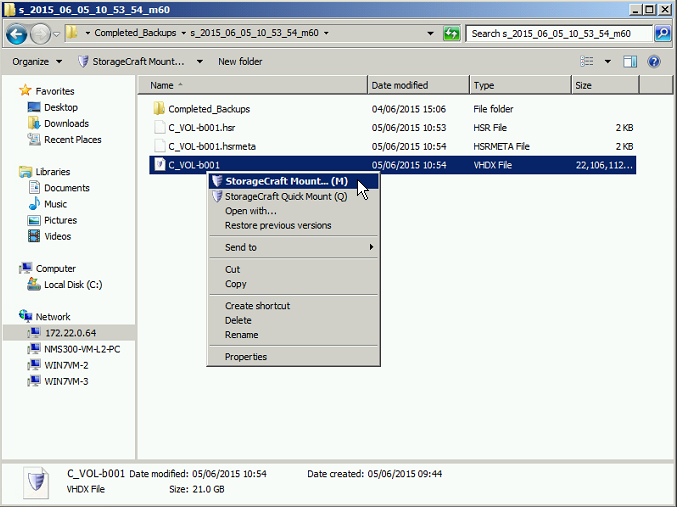The height and width of the screenshot is (507, 677).
Task: Open recent pages dropdown beside Forward arrow
Action: pyautogui.click(x=57, y=34)
